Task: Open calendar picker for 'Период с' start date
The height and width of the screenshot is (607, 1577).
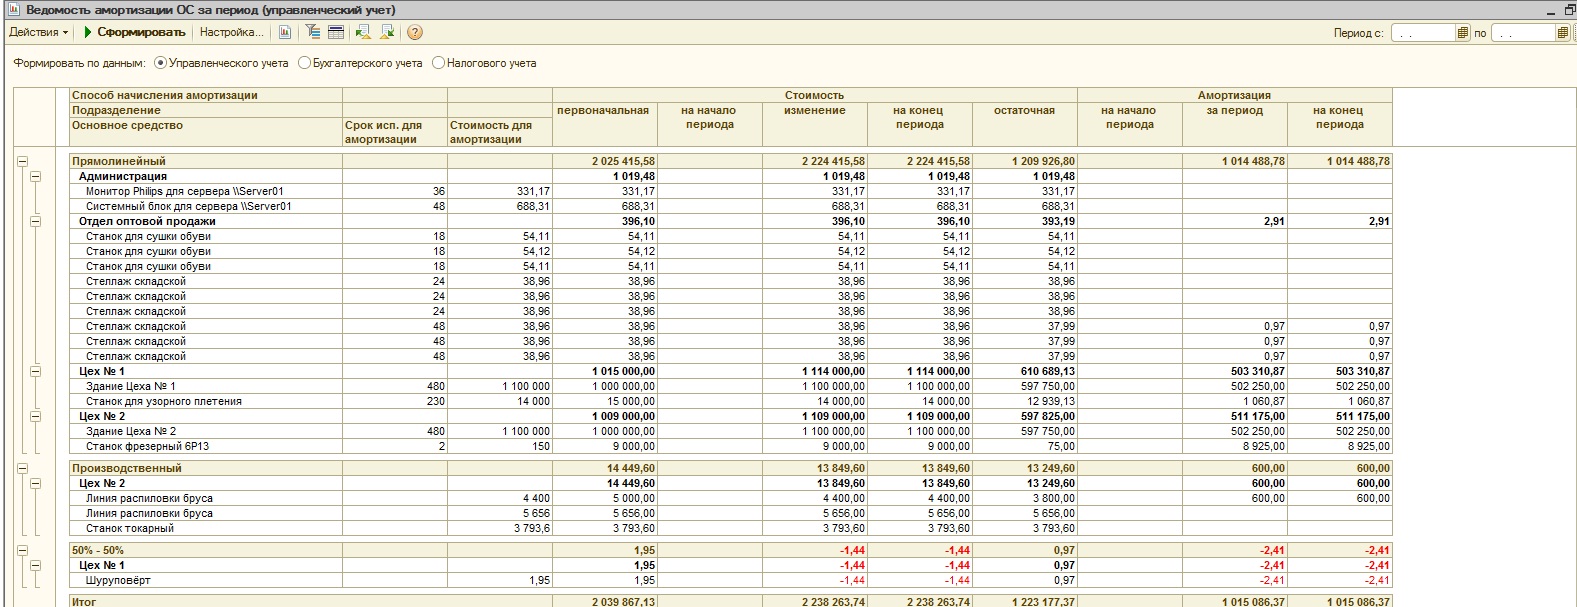Action: pyautogui.click(x=1463, y=33)
